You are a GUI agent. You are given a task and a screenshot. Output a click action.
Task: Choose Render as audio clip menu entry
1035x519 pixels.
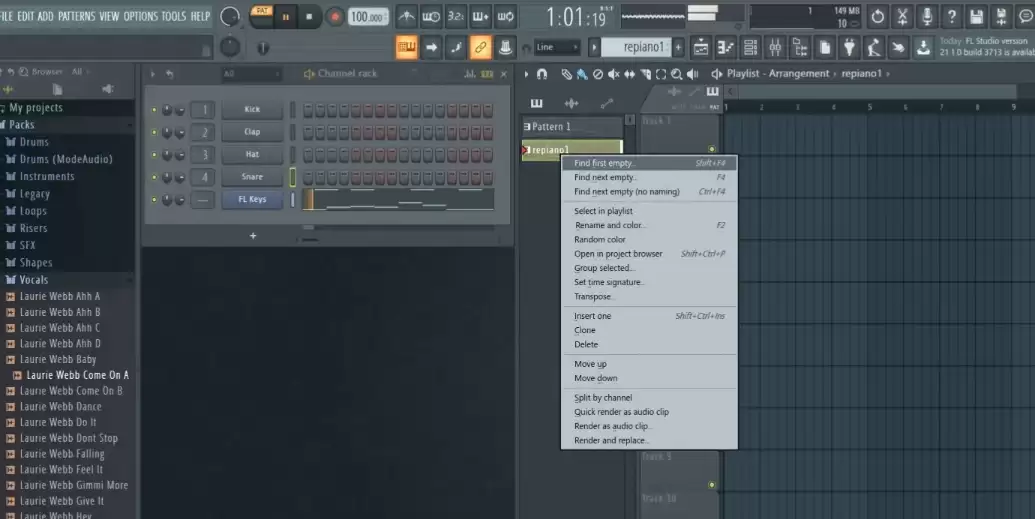[649, 426]
